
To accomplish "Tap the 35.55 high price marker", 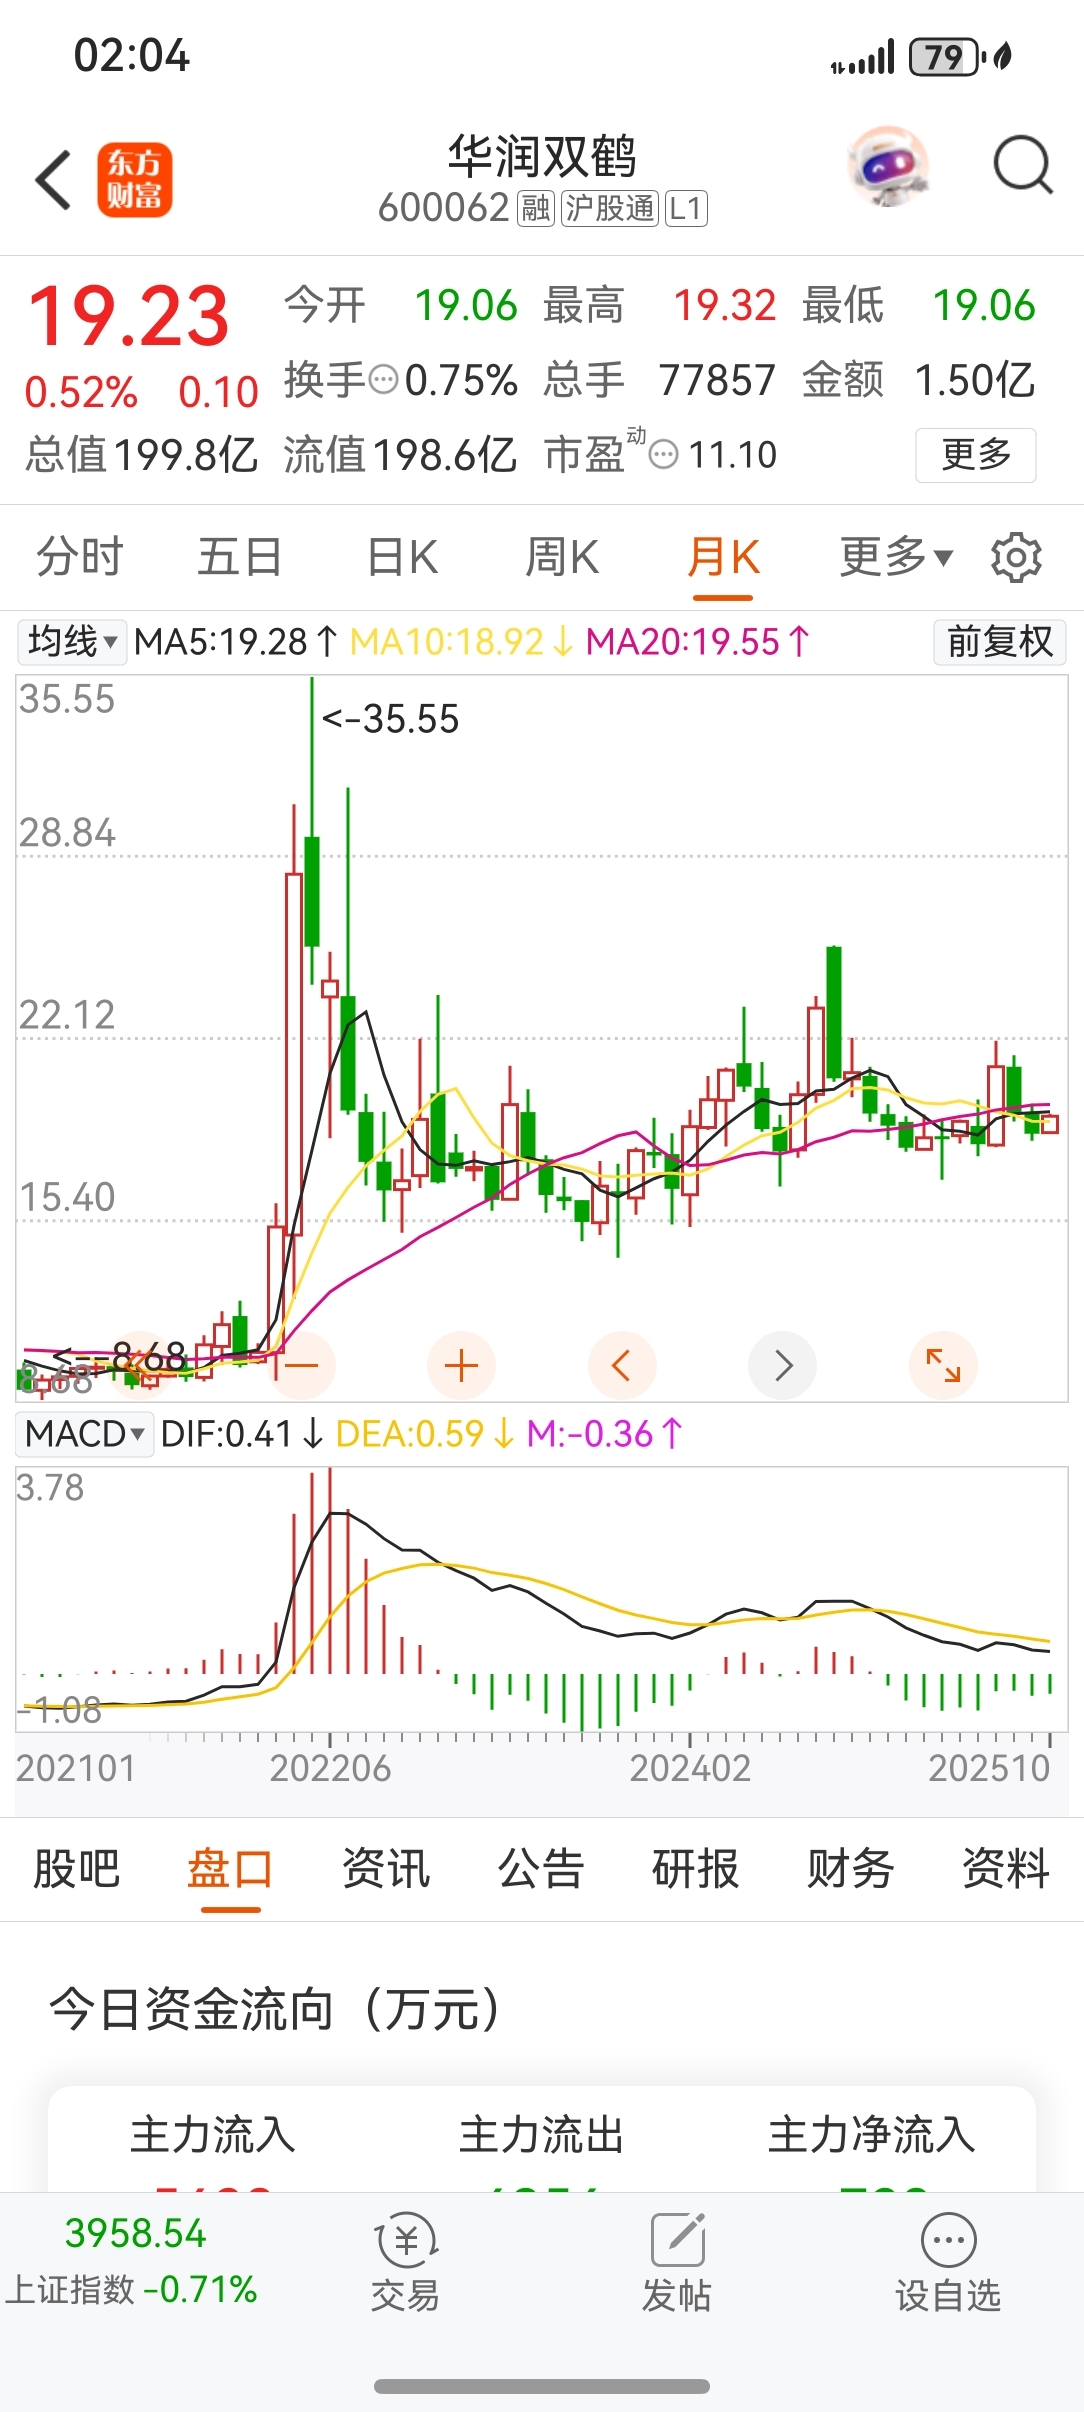I will [391, 719].
